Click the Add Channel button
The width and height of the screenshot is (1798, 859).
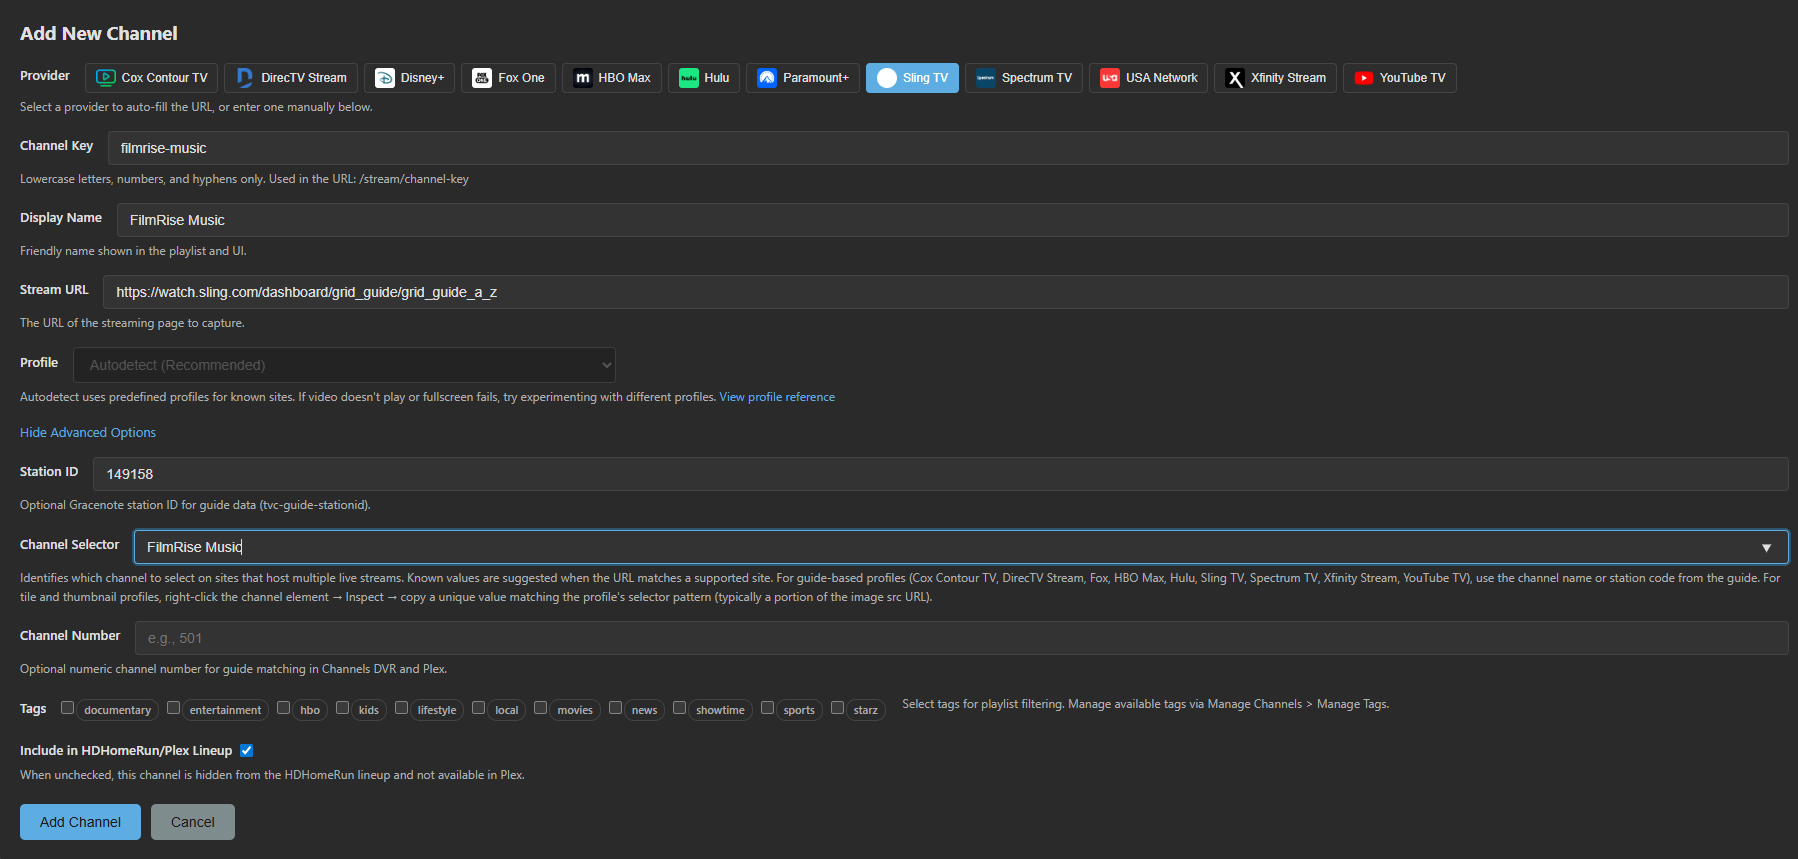[x=80, y=822]
